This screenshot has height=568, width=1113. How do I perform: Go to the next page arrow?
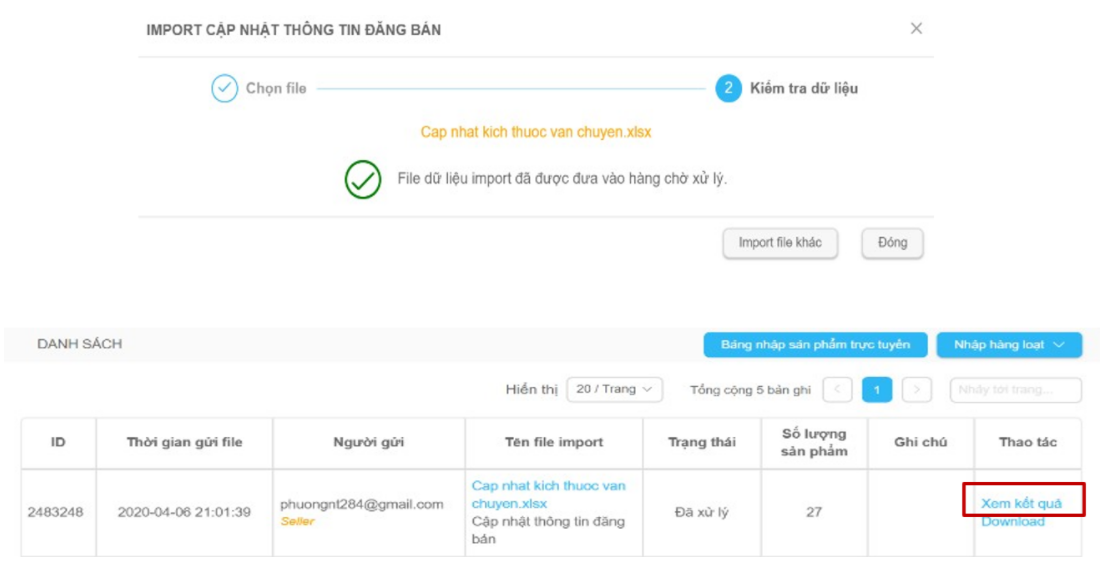[x=917, y=390]
